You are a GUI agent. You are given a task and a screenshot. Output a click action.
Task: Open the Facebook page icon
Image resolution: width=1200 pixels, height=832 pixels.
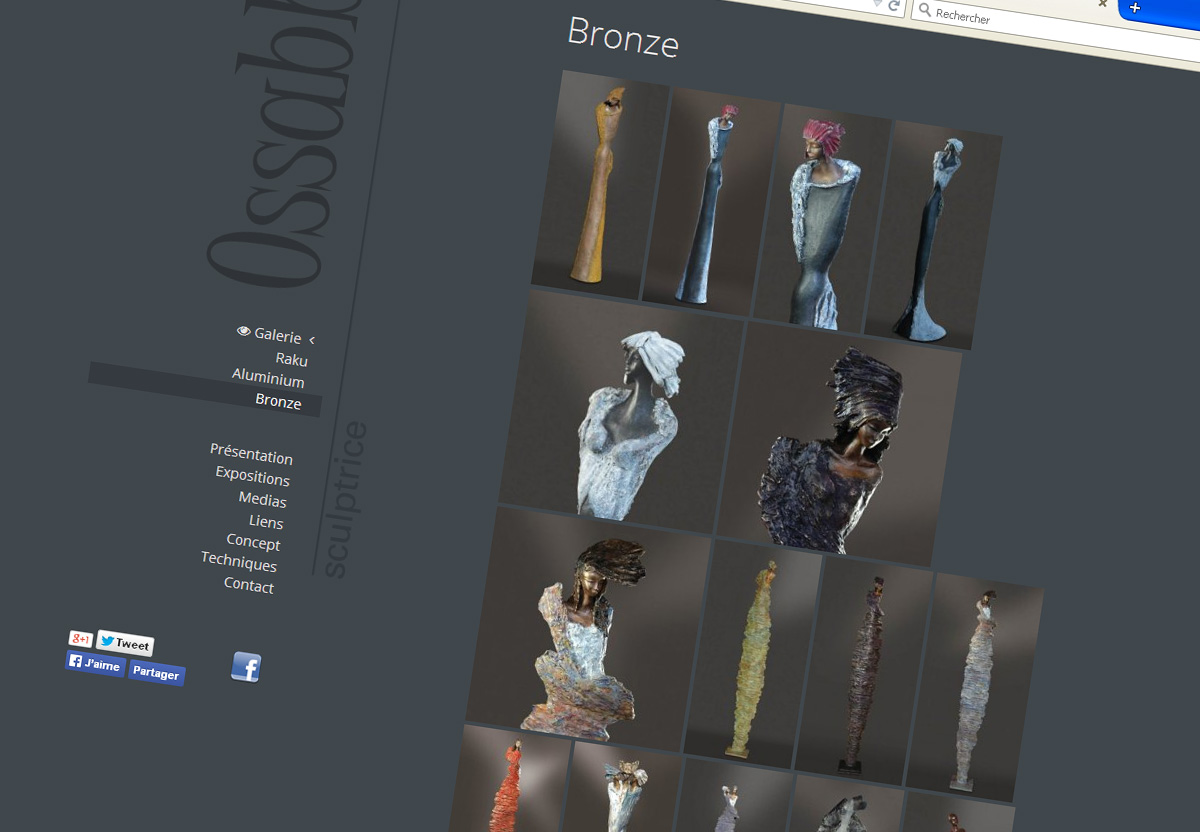pyautogui.click(x=246, y=666)
